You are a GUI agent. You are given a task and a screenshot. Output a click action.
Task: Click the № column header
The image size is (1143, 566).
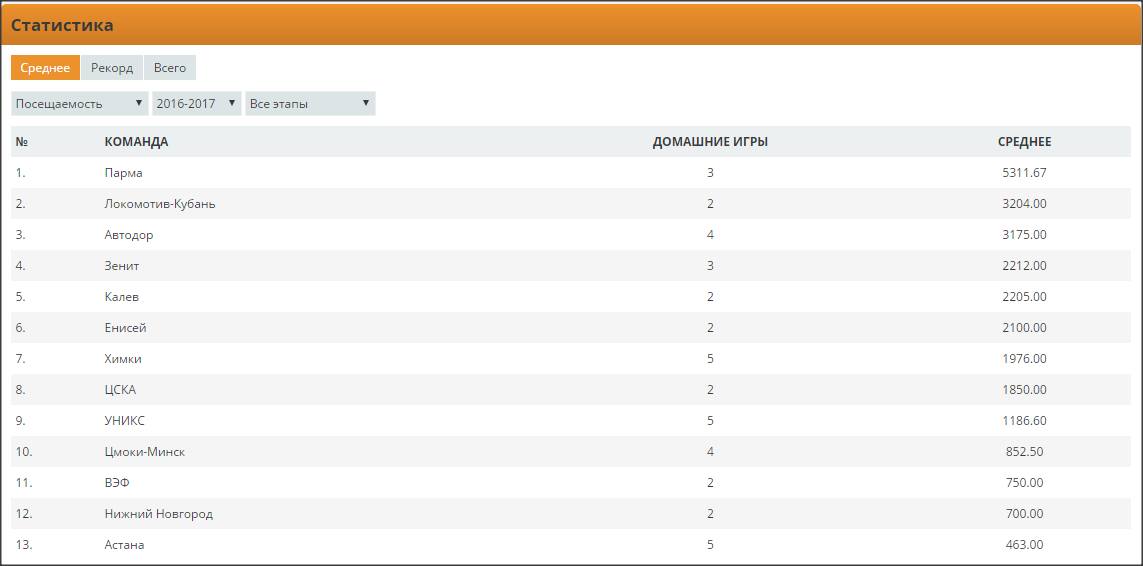tap(21, 142)
